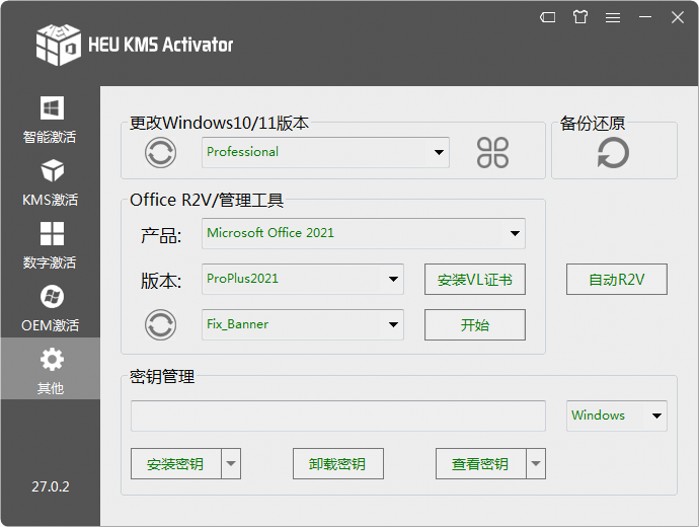This screenshot has height=527, width=699.
Task: Expand the arrow beside 安装密钥 button
Action: 231,464
